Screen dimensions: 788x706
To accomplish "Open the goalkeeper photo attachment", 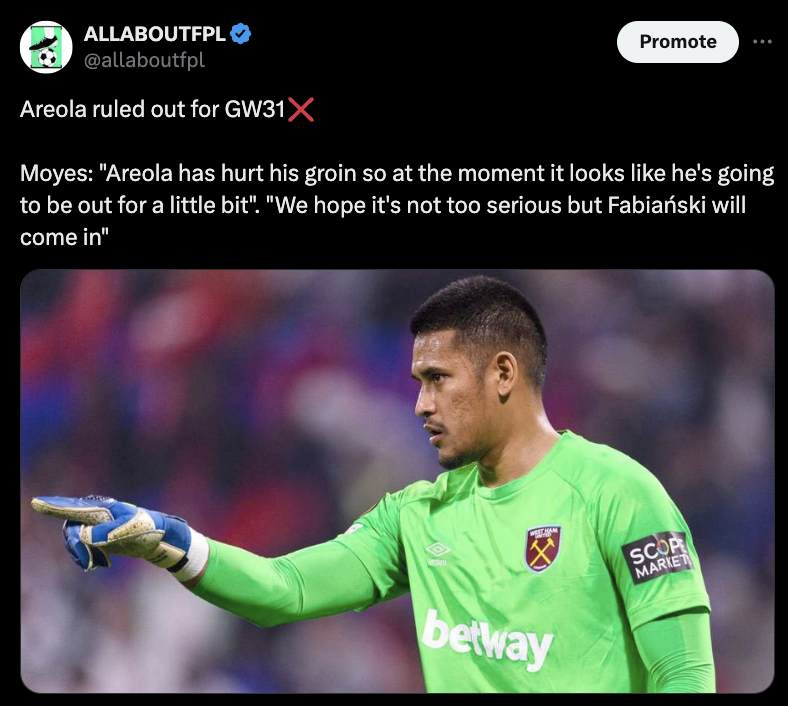I will 397,481.
